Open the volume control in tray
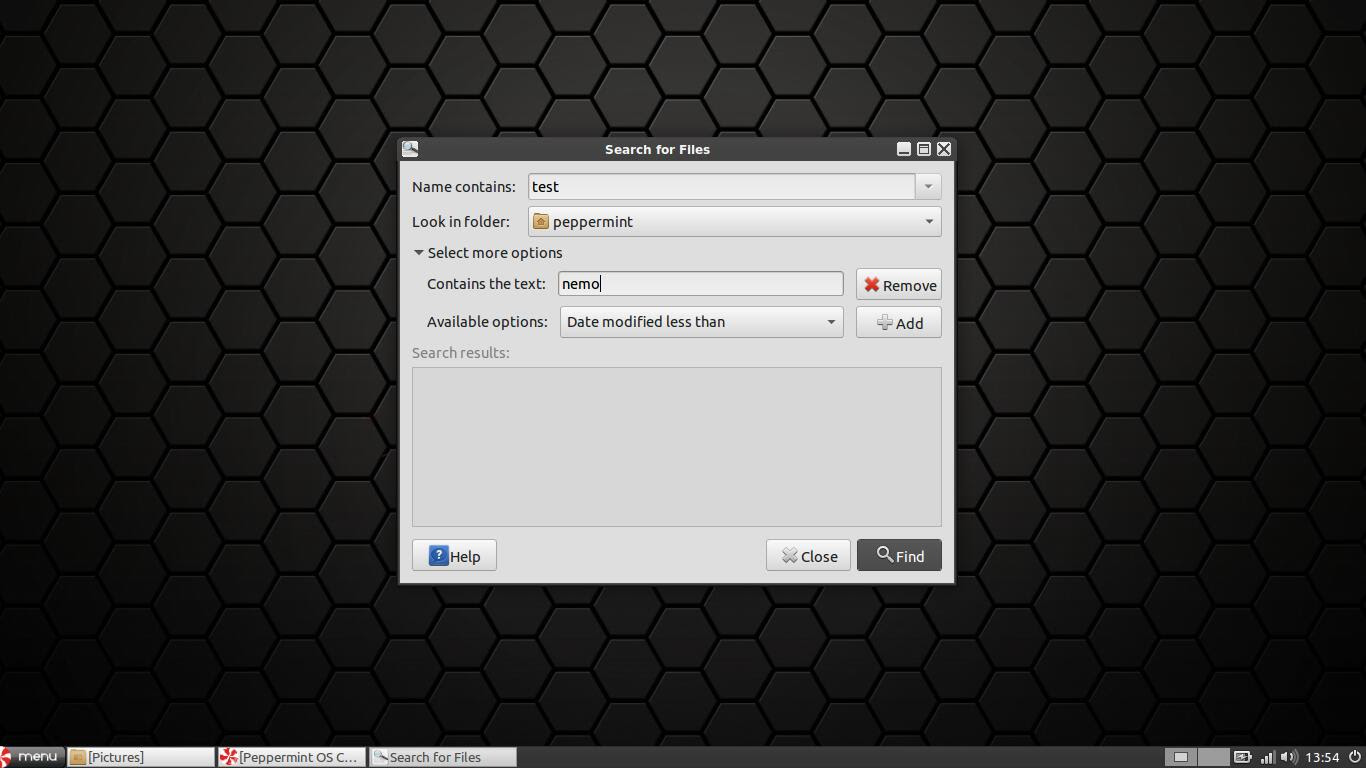Viewport: 1366px width, 768px height. click(1288, 757)
